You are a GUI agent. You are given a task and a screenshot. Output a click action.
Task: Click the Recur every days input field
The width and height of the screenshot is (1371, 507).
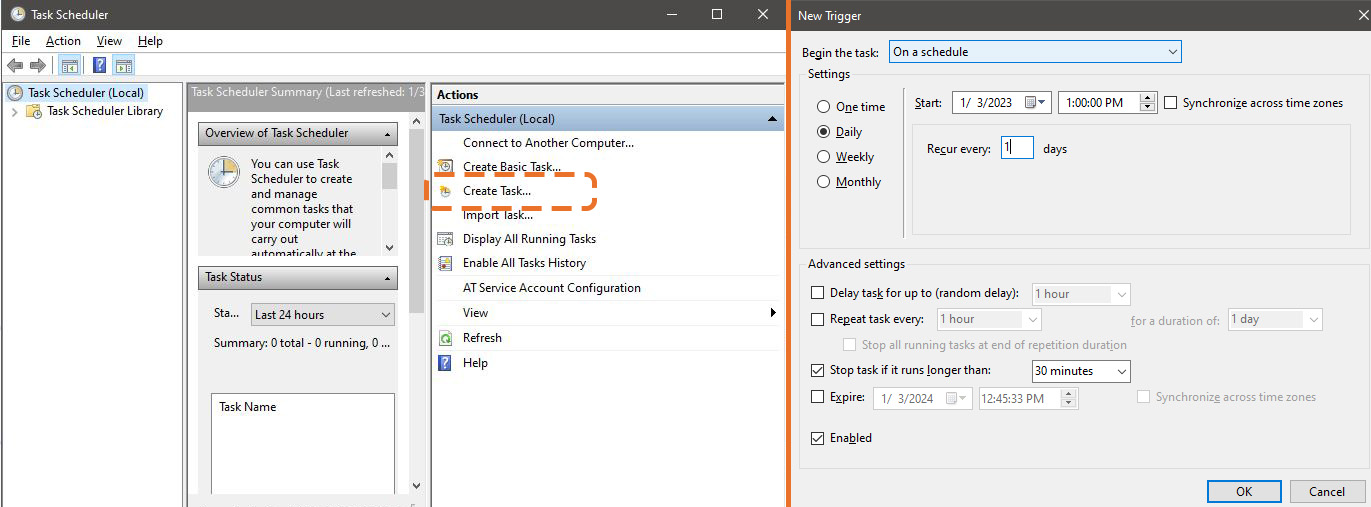1017,148
